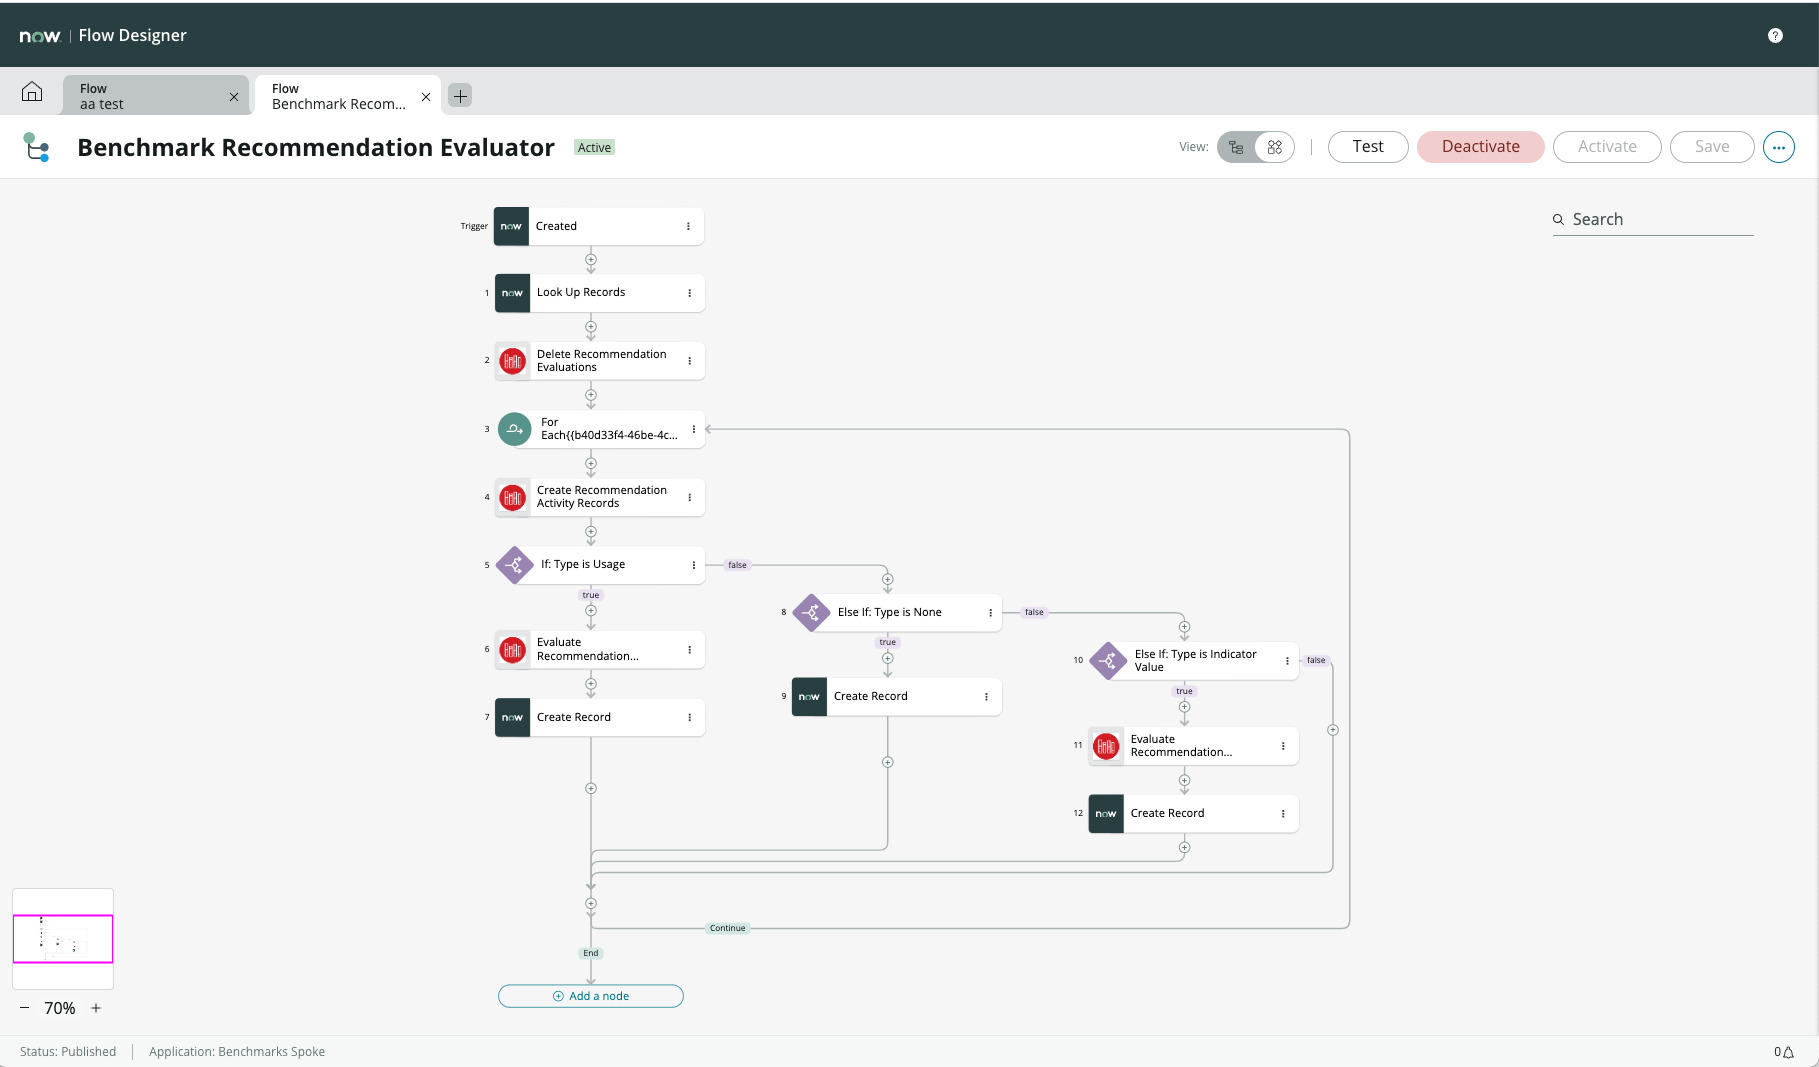Click the If: Type is Usage diamond icon
Screen dimensions: 1819x1067
coord(514,564)
